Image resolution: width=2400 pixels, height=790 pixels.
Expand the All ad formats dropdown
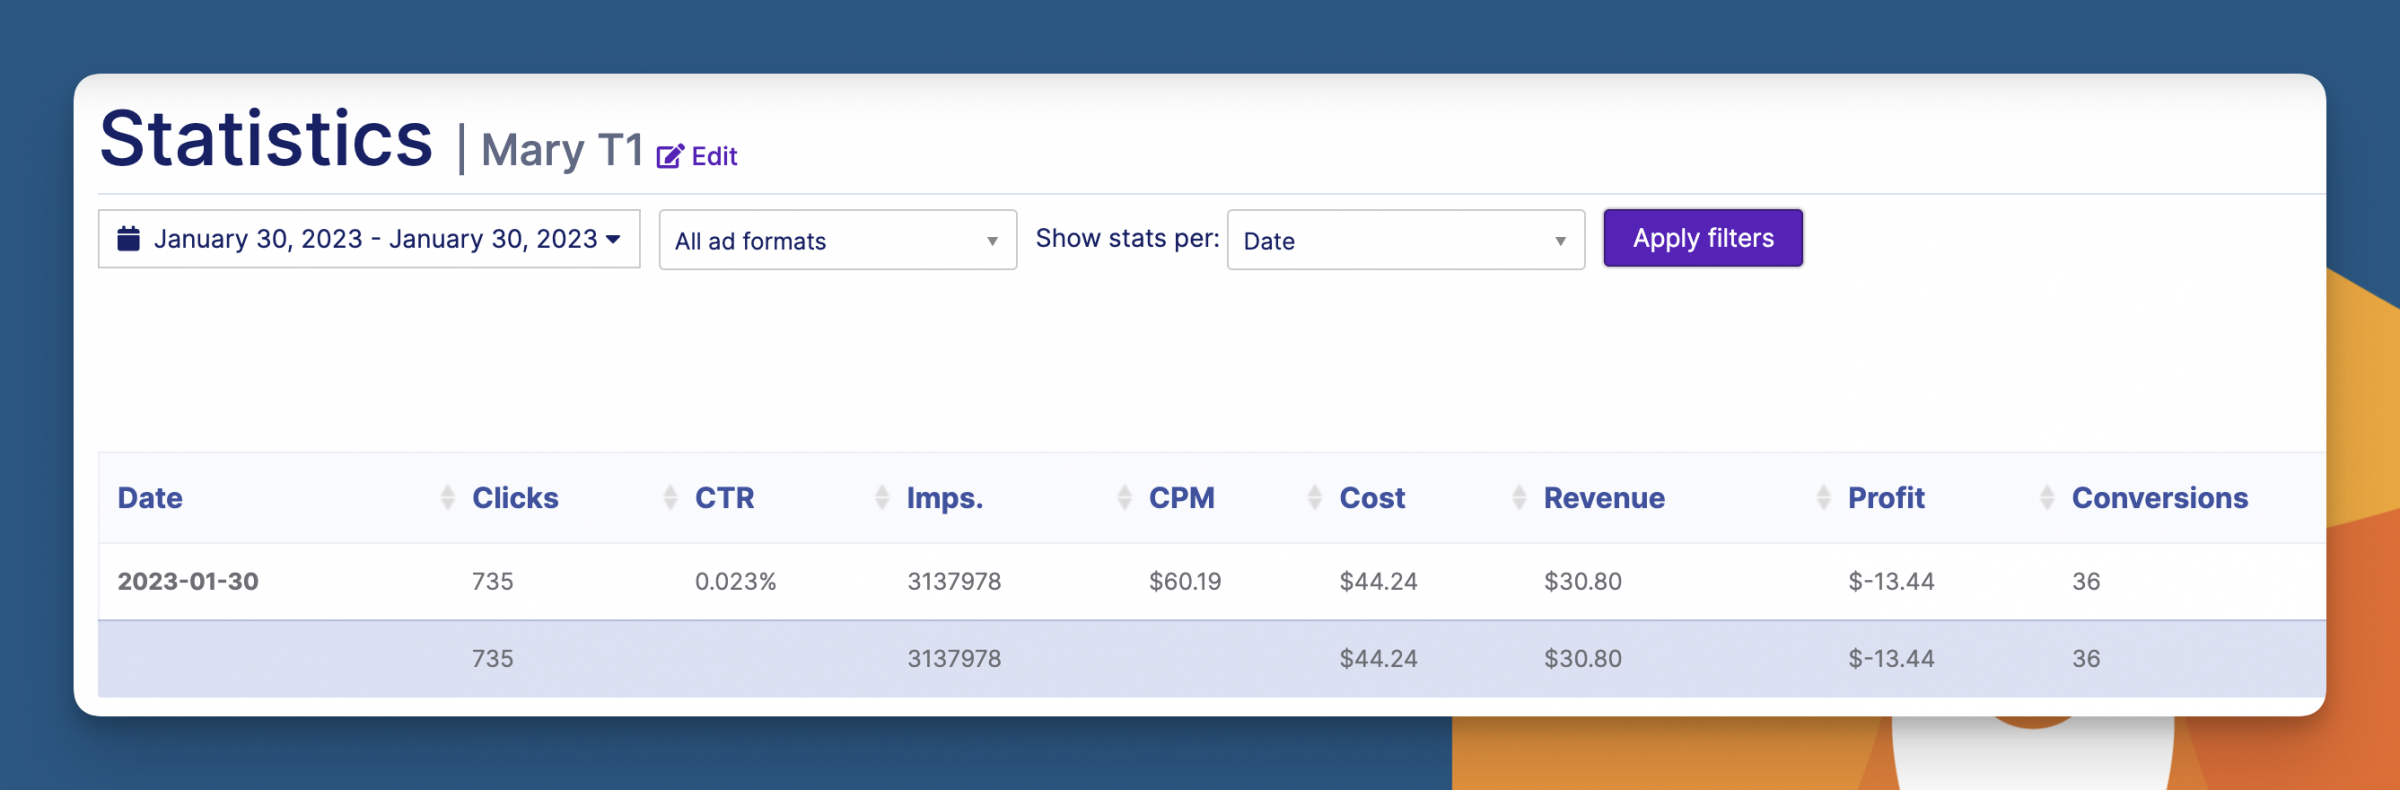click(x=838, y=240)
